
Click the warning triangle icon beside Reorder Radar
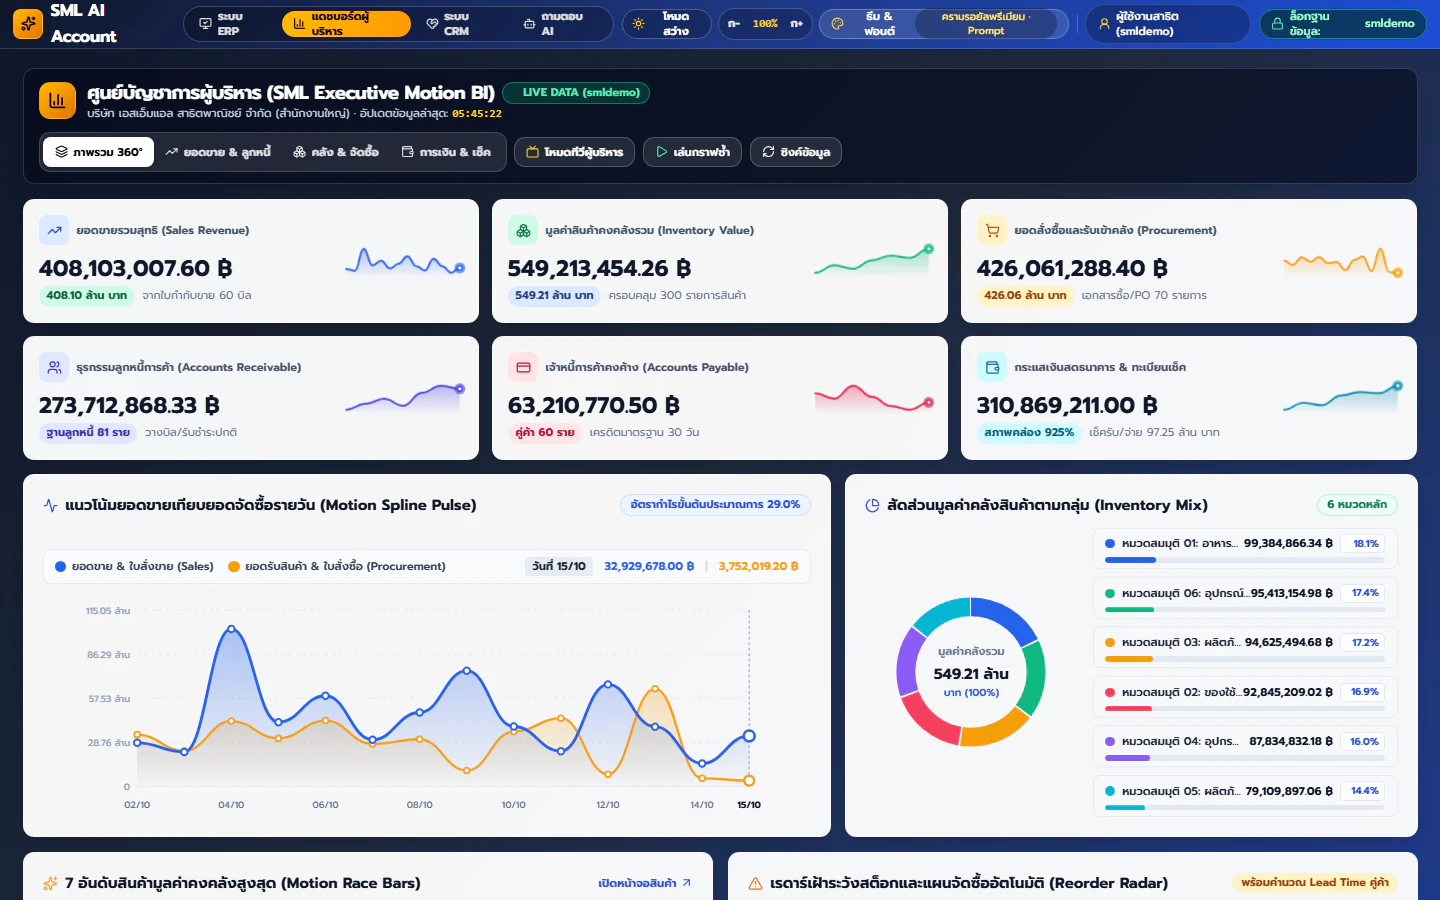[x=756, y=883]
